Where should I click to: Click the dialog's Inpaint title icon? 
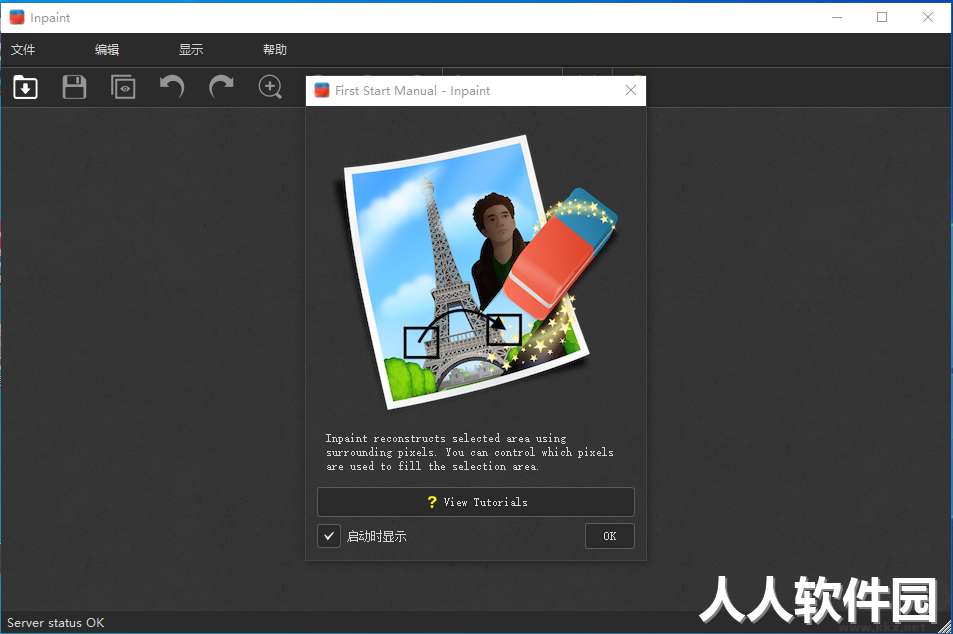pyautogui.click(x=322, y=91)
